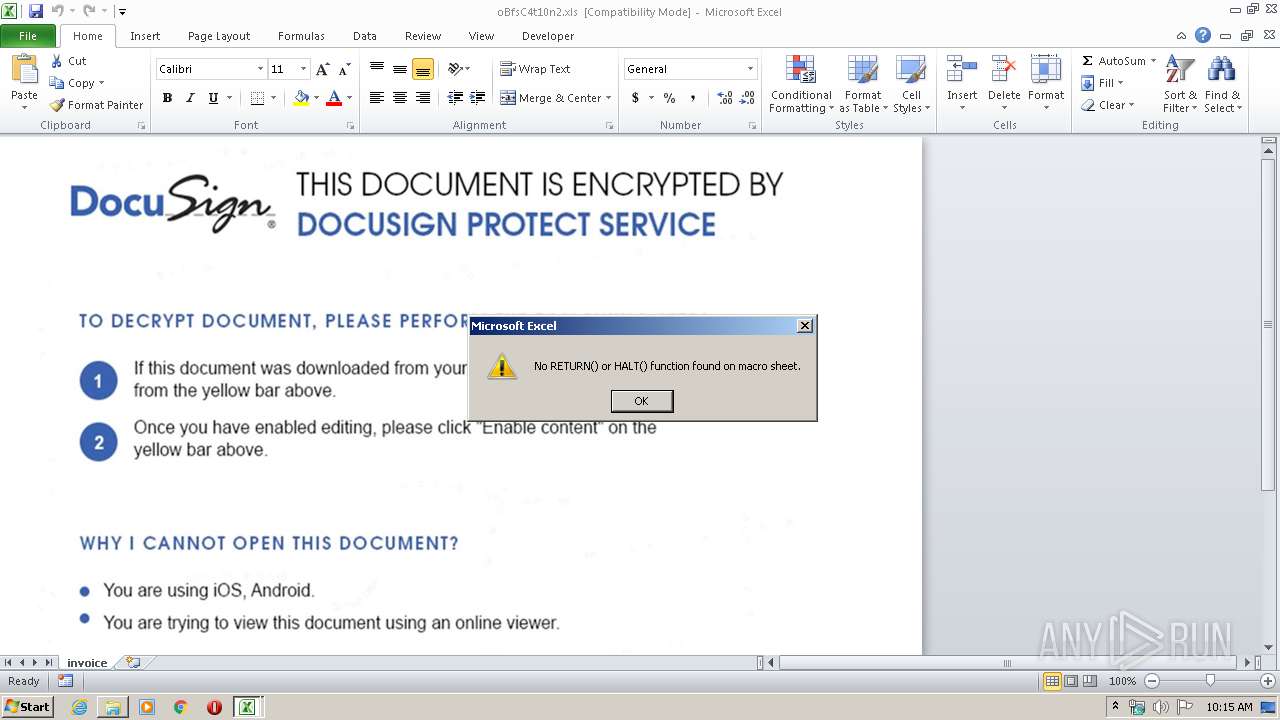Click the Copy icon
Image resolution: width=1280 pixels, height=720 pixels.
click(57, 83)
